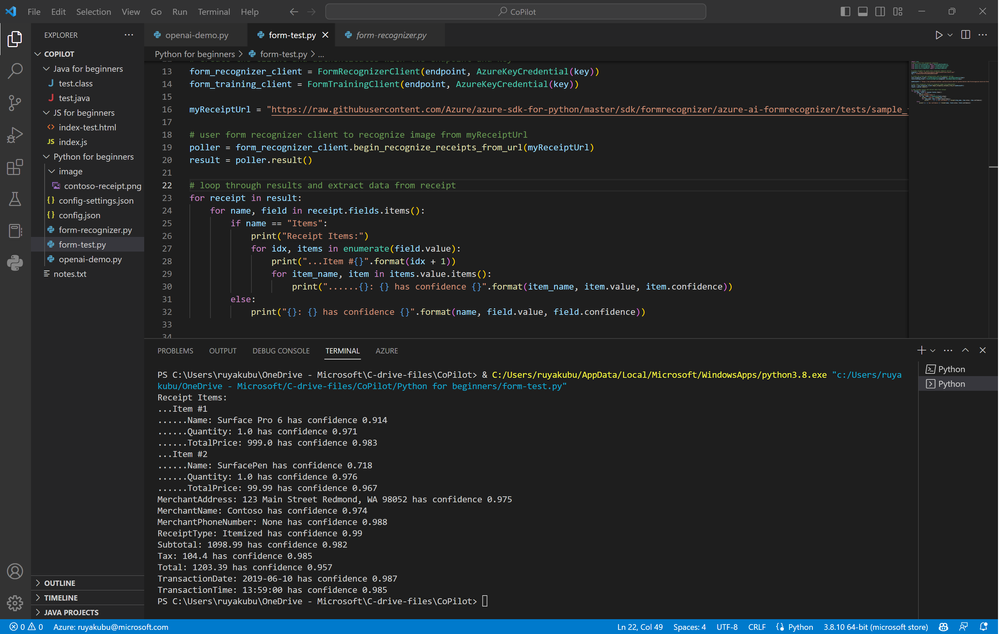Collapse the Java for beginners folder
This screenshot has width=999, height=634.
[x=88, y=69]
